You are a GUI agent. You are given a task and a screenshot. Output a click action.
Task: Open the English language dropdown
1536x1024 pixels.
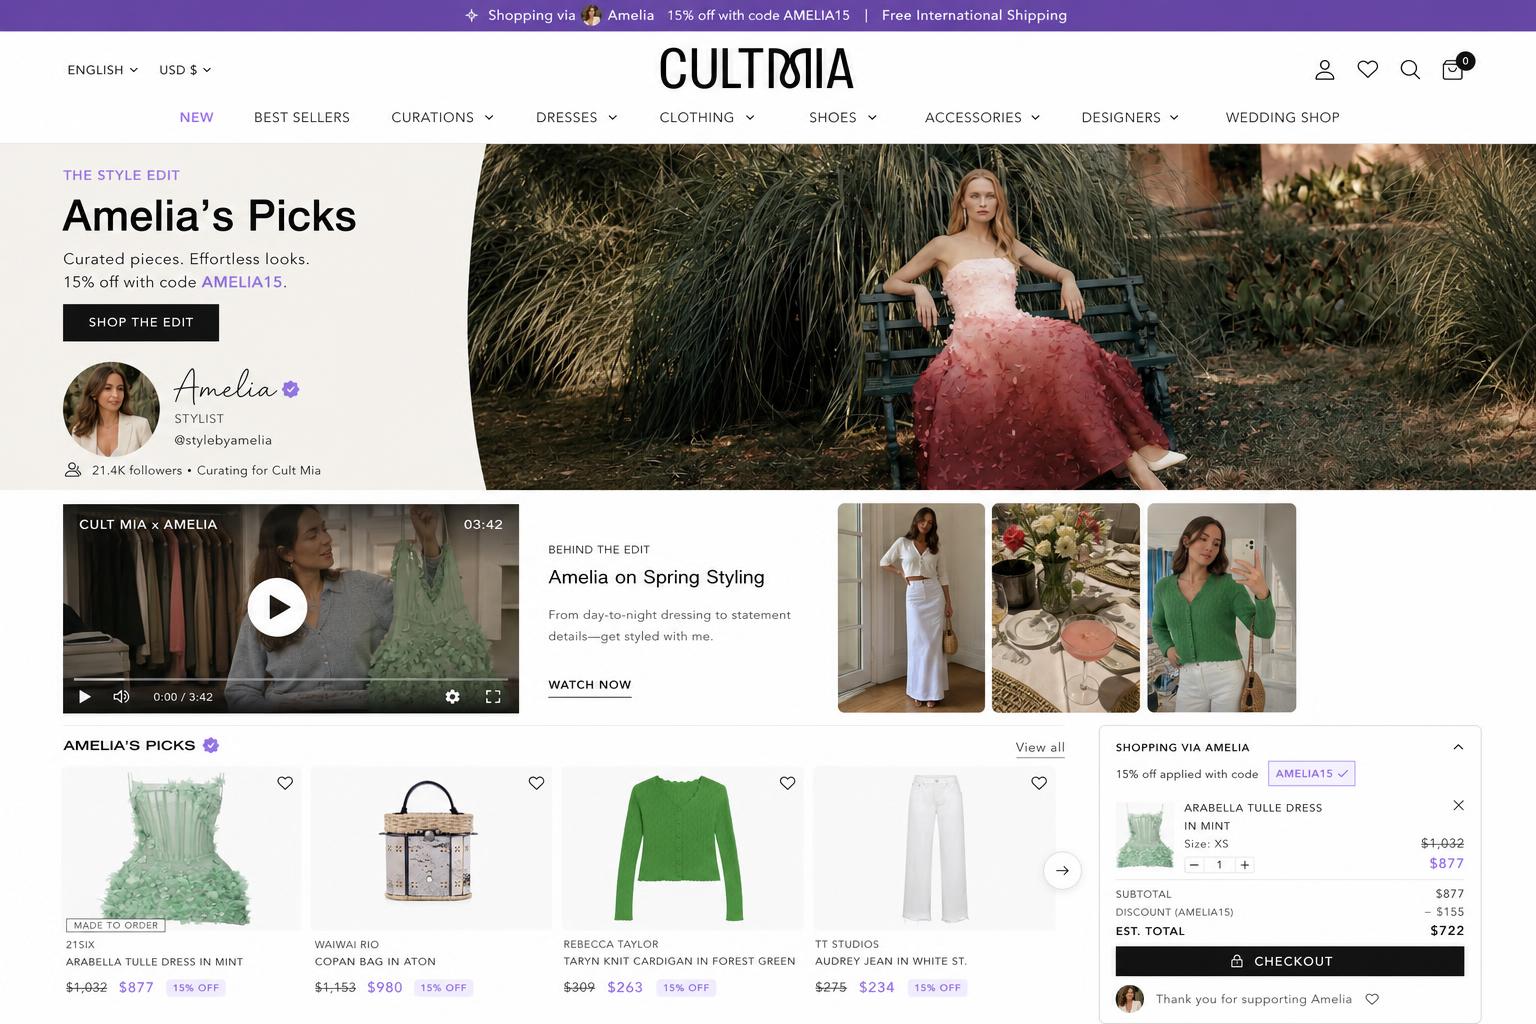tap(103, 70)
